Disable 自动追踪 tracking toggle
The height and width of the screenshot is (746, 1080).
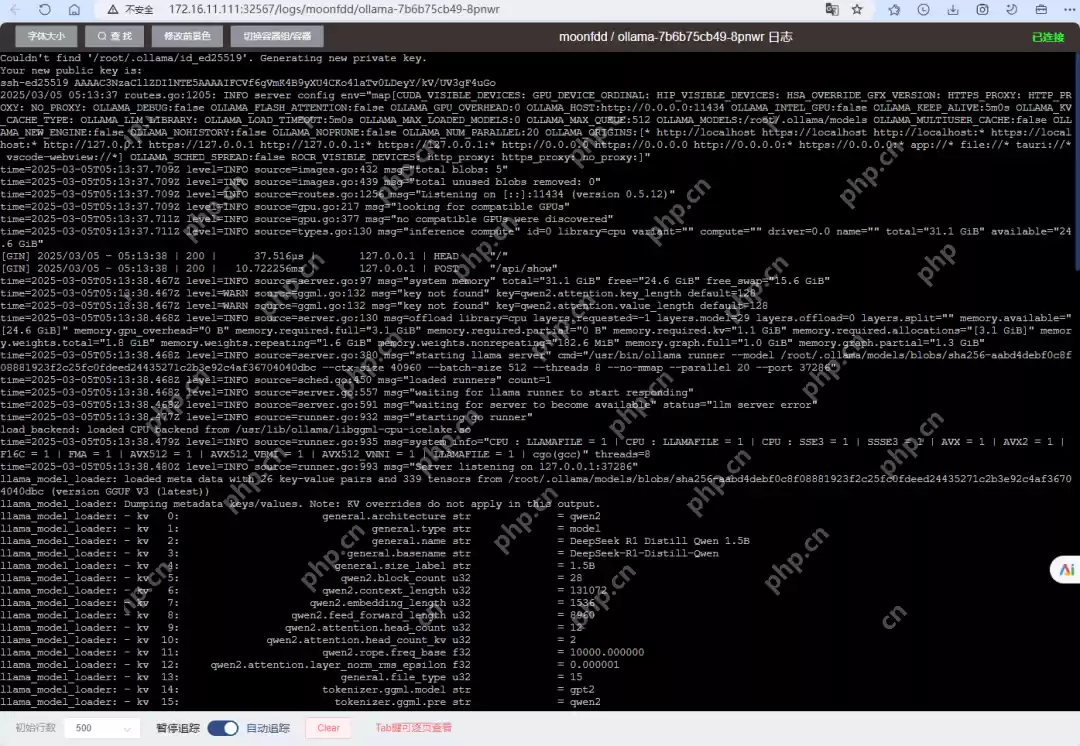click(x=222, y=728)
